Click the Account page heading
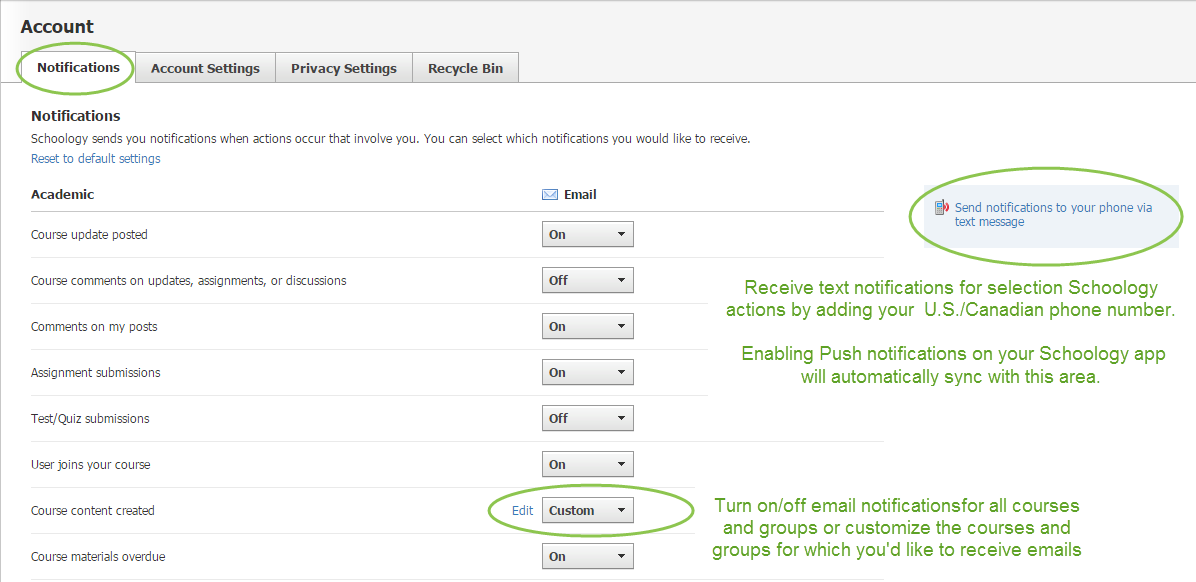 click(57, 27)
